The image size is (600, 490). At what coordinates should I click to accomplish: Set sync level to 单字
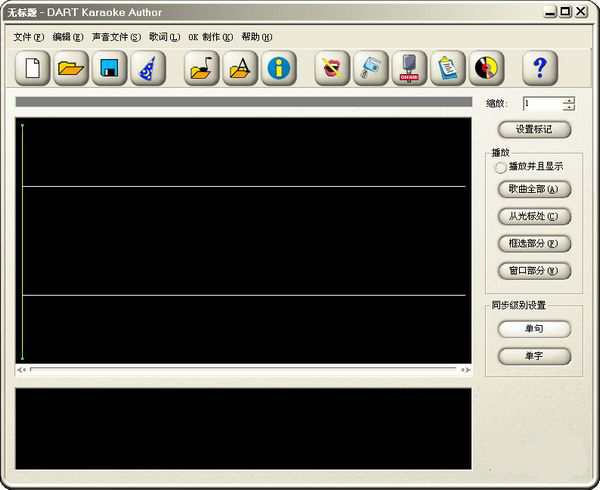534,356
